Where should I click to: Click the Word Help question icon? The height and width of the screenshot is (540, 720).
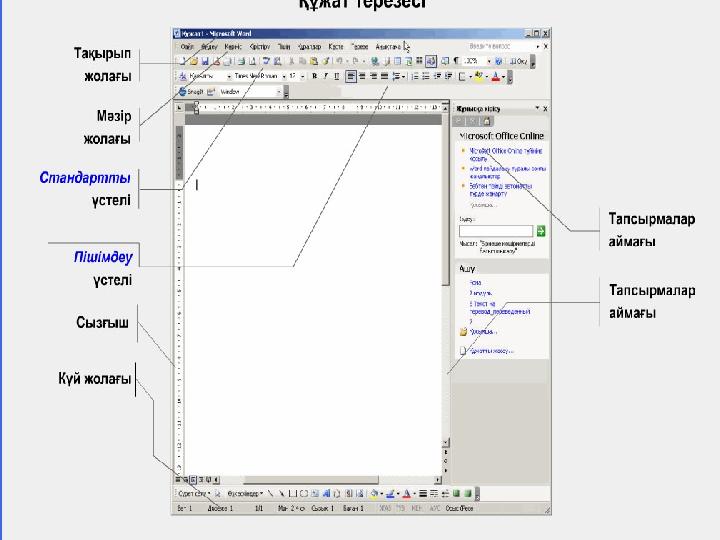(499, 61)
